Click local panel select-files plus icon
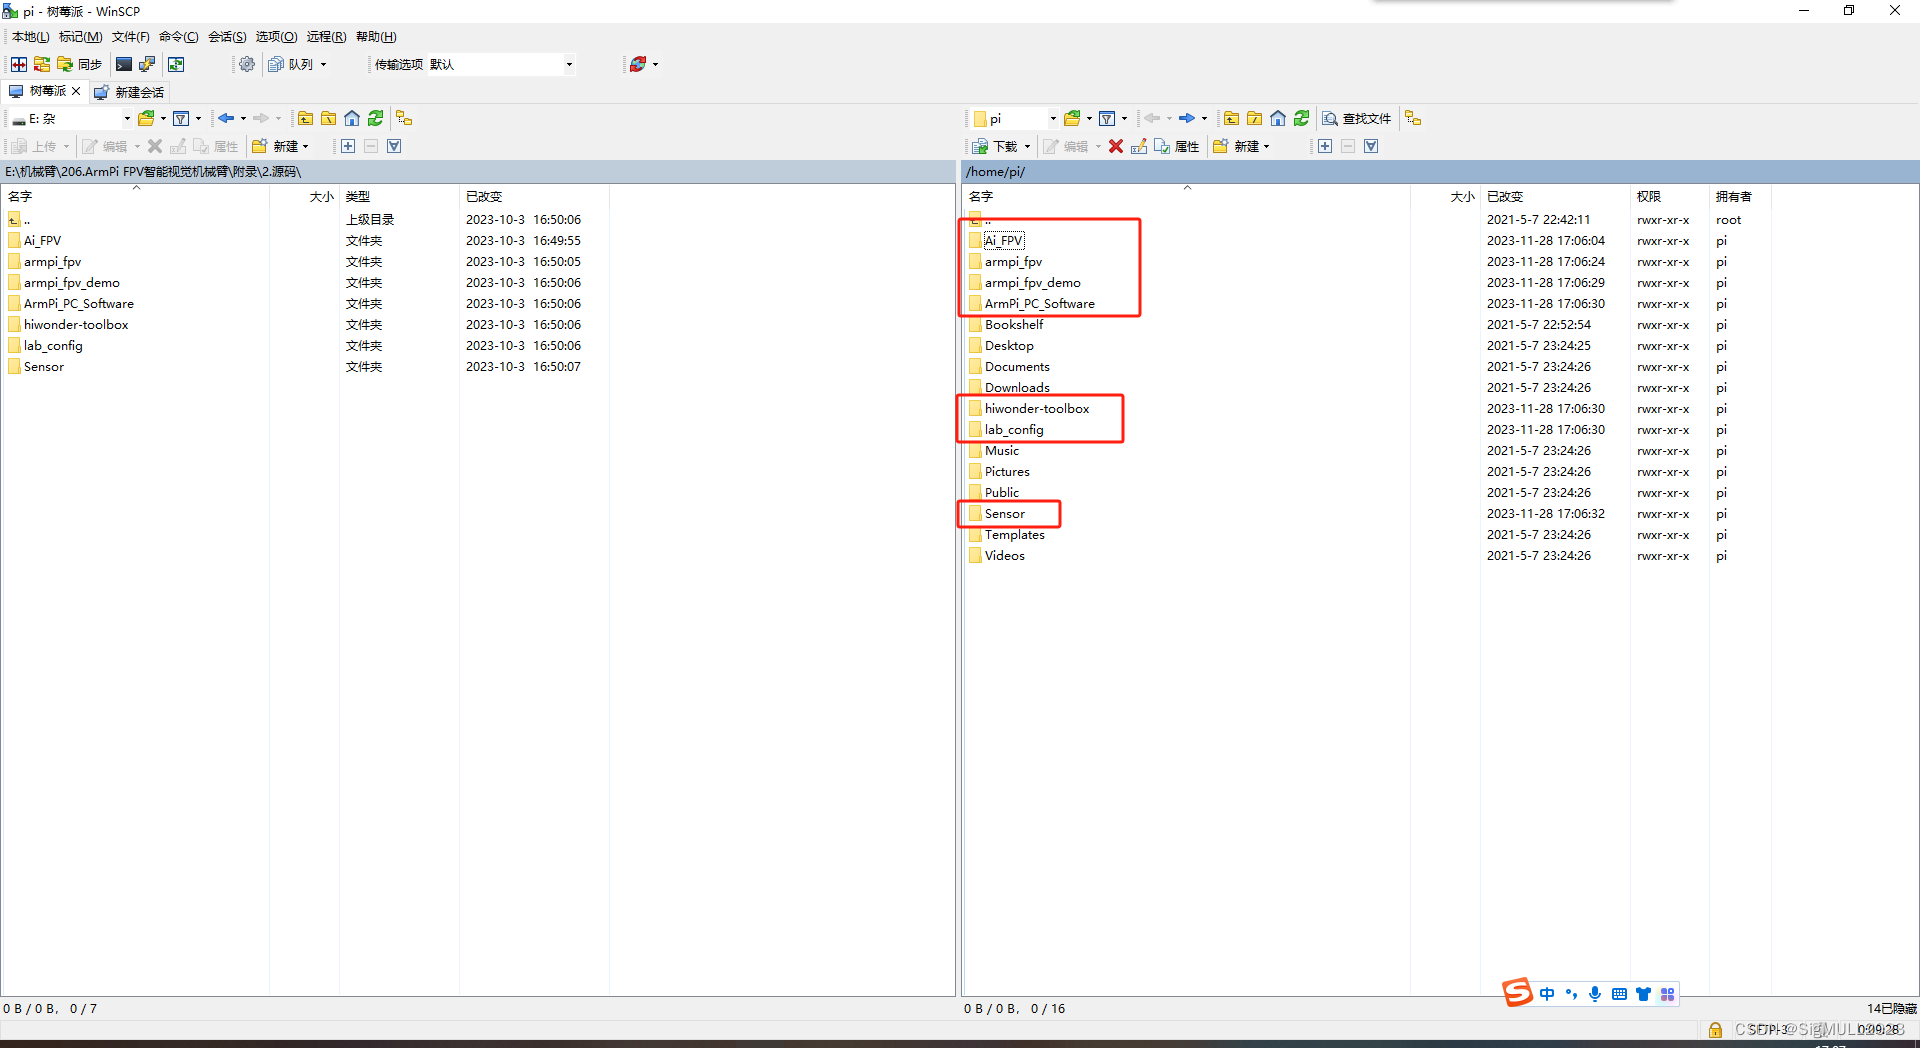The height and width of the screenshot is (1048, 1920). (348, 146)
